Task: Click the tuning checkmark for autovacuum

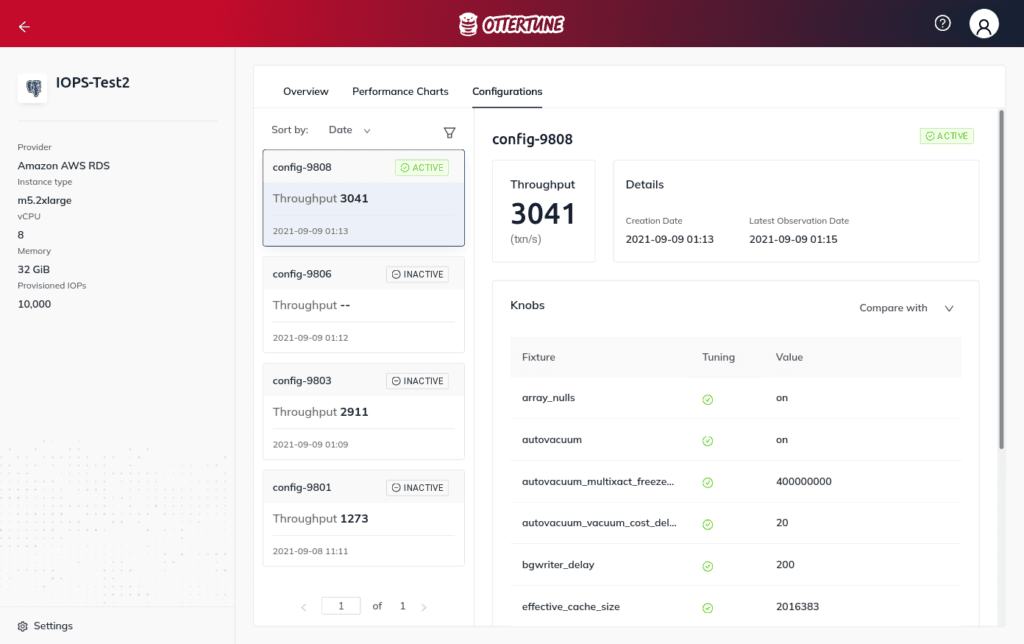Action: 707,441
